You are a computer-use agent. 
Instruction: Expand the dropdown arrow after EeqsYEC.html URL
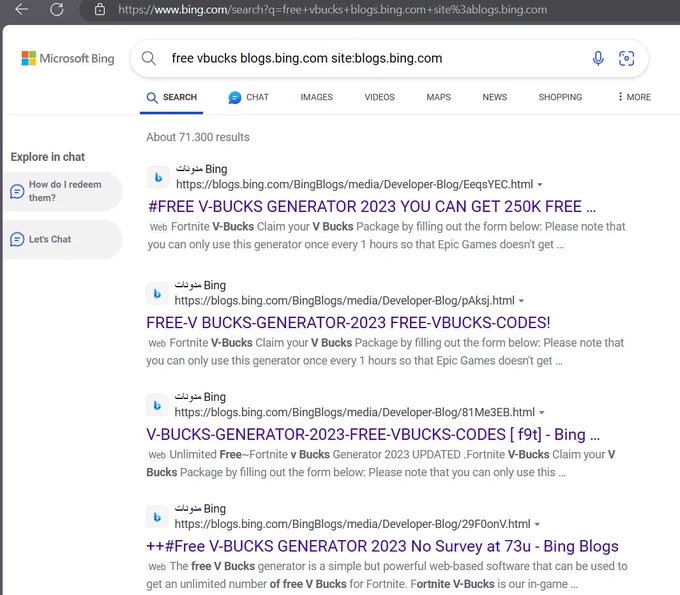[540, 185]
